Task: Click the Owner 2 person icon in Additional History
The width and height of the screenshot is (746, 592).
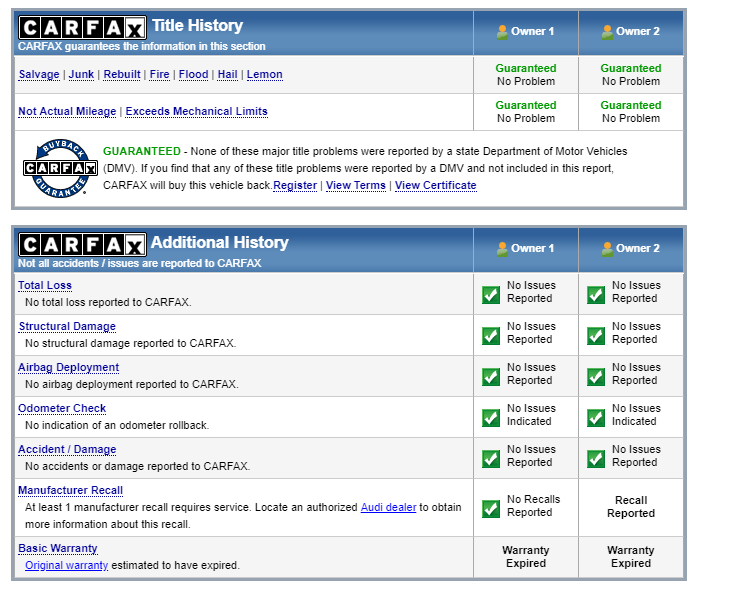Action: point(607,249)
